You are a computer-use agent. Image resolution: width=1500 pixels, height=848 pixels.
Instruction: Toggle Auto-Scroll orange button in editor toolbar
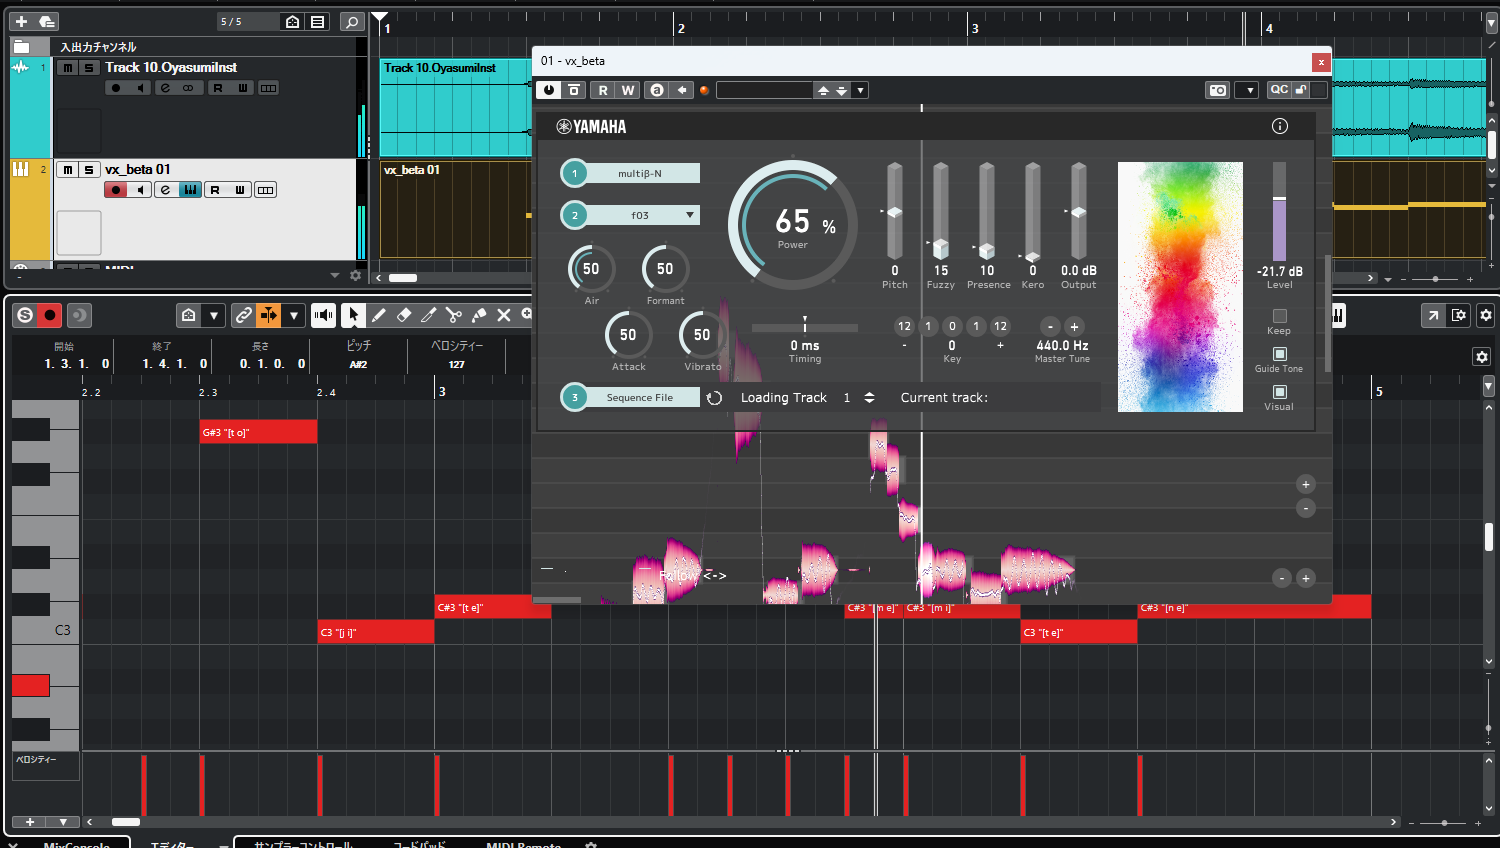[x=268, y=315]
